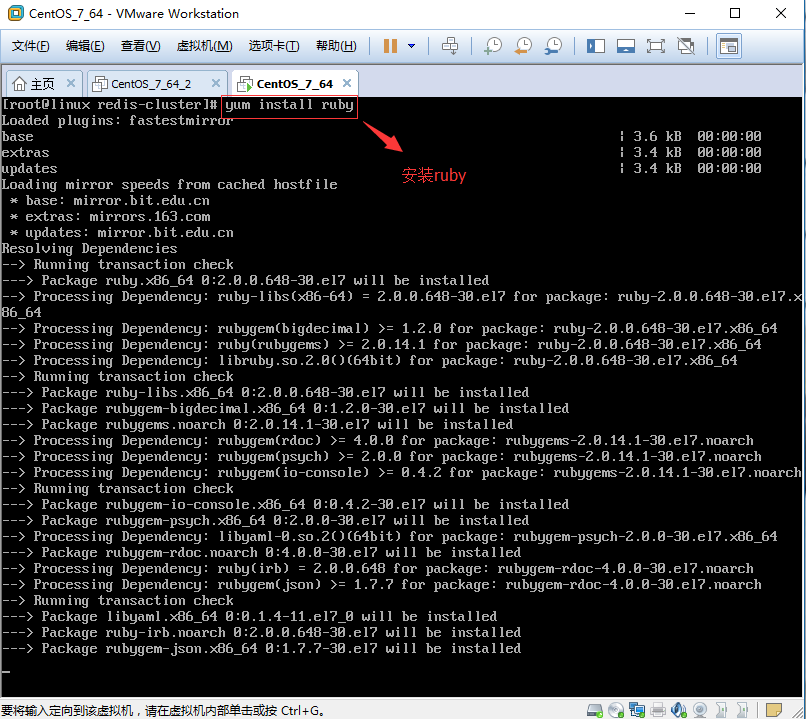Click the 'Package rubygem-json.x86_64' terminal line
The image size is (806, 719).
click(x=261, y=649)
